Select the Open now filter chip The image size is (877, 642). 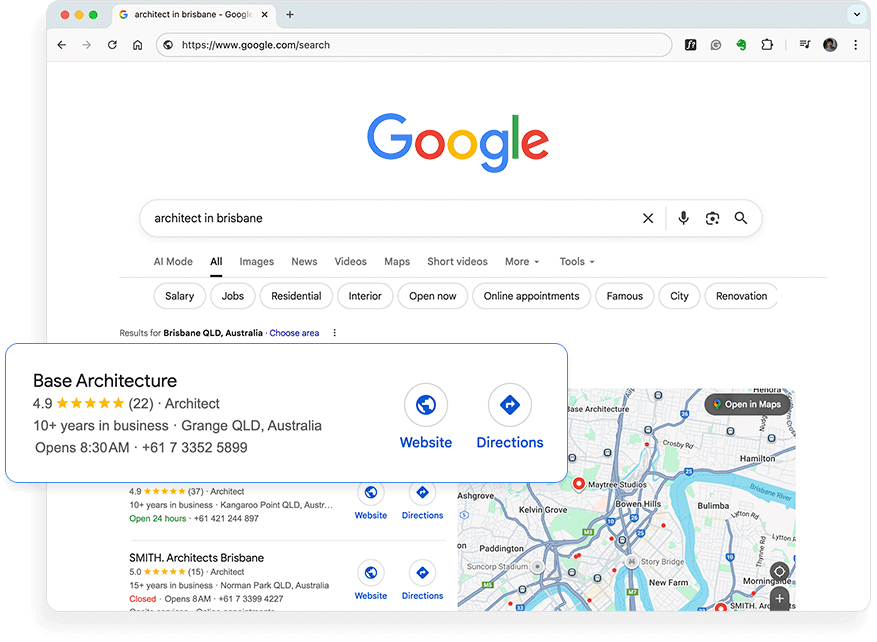(x=432, y=296)
